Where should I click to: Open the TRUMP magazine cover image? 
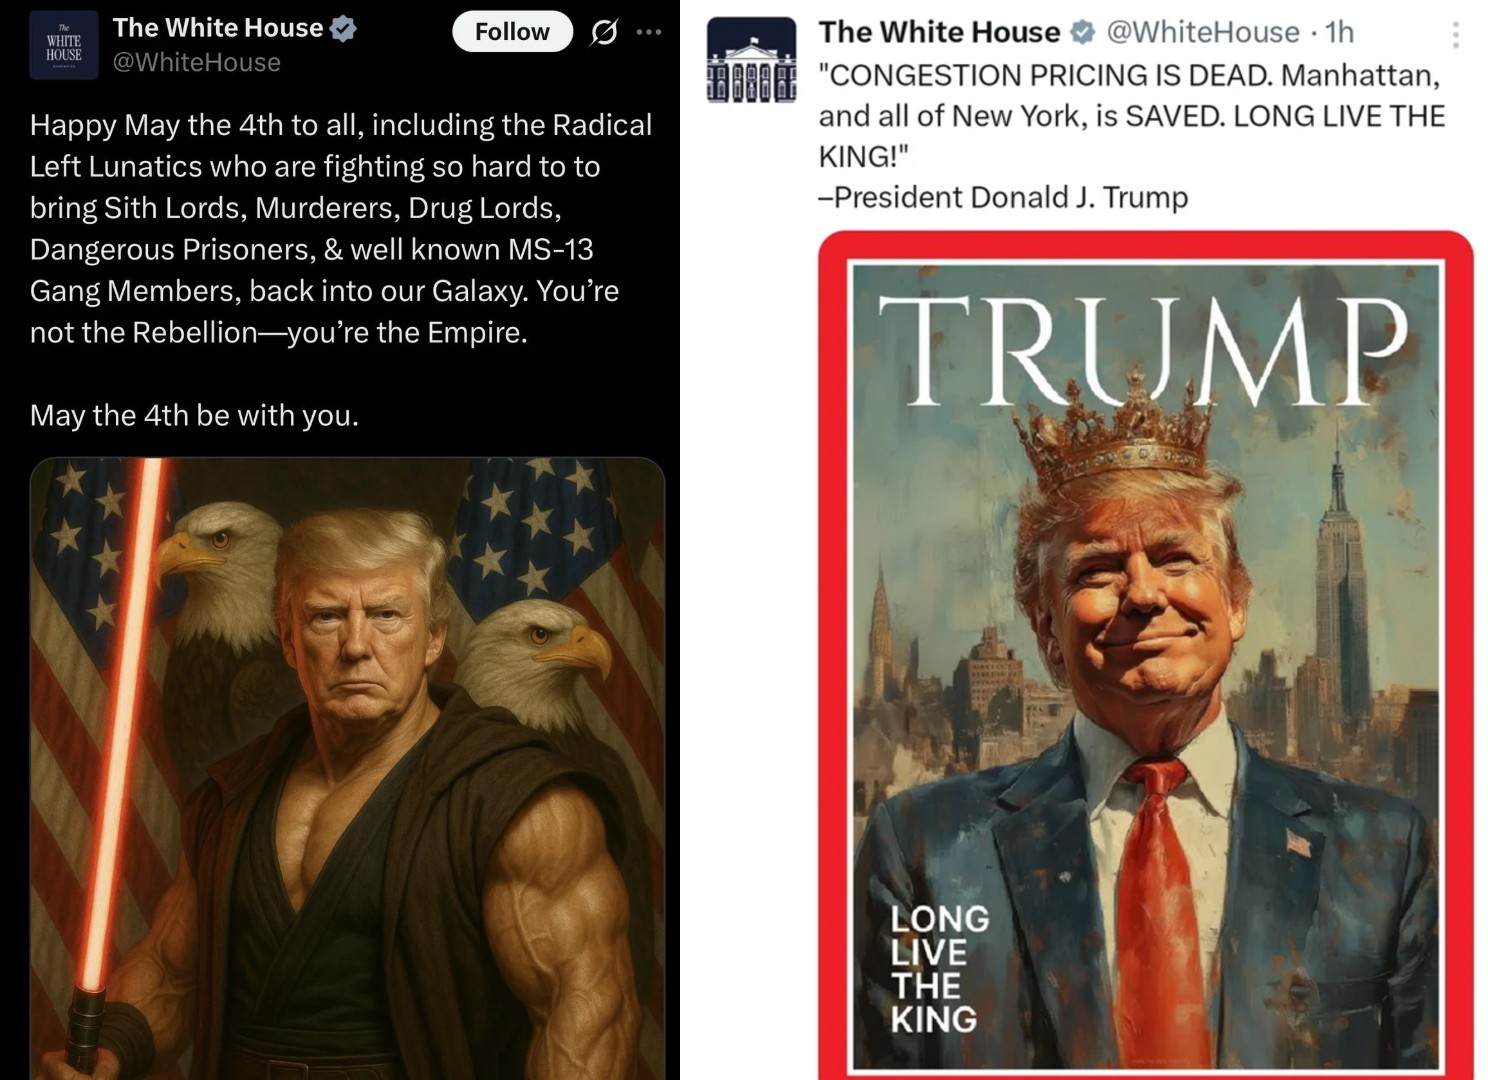[1145, 655]
